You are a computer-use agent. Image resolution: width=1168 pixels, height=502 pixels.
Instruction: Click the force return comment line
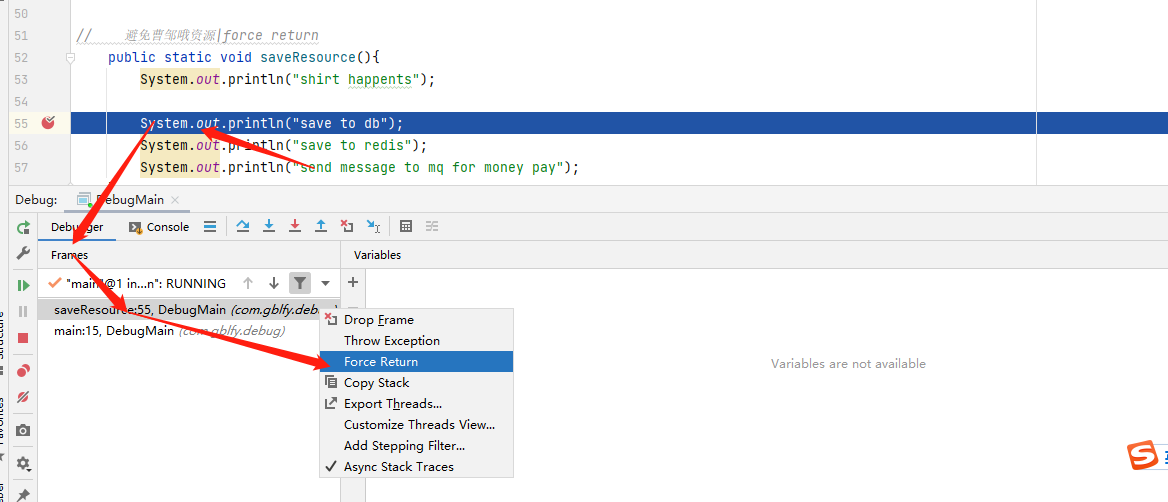click(197, 35)
